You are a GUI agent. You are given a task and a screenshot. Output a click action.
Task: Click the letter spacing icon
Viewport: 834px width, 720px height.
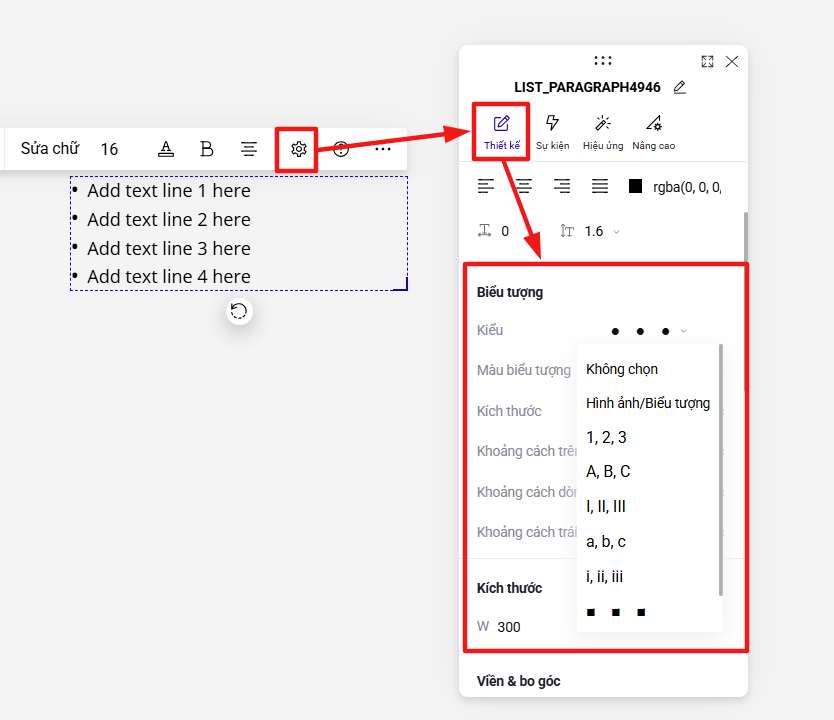point(484,231)
